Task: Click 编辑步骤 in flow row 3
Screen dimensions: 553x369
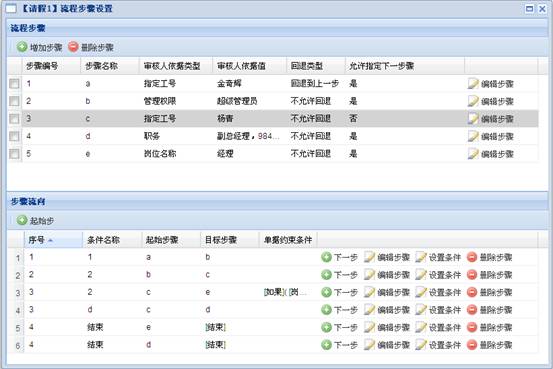Action: point(387,292)
